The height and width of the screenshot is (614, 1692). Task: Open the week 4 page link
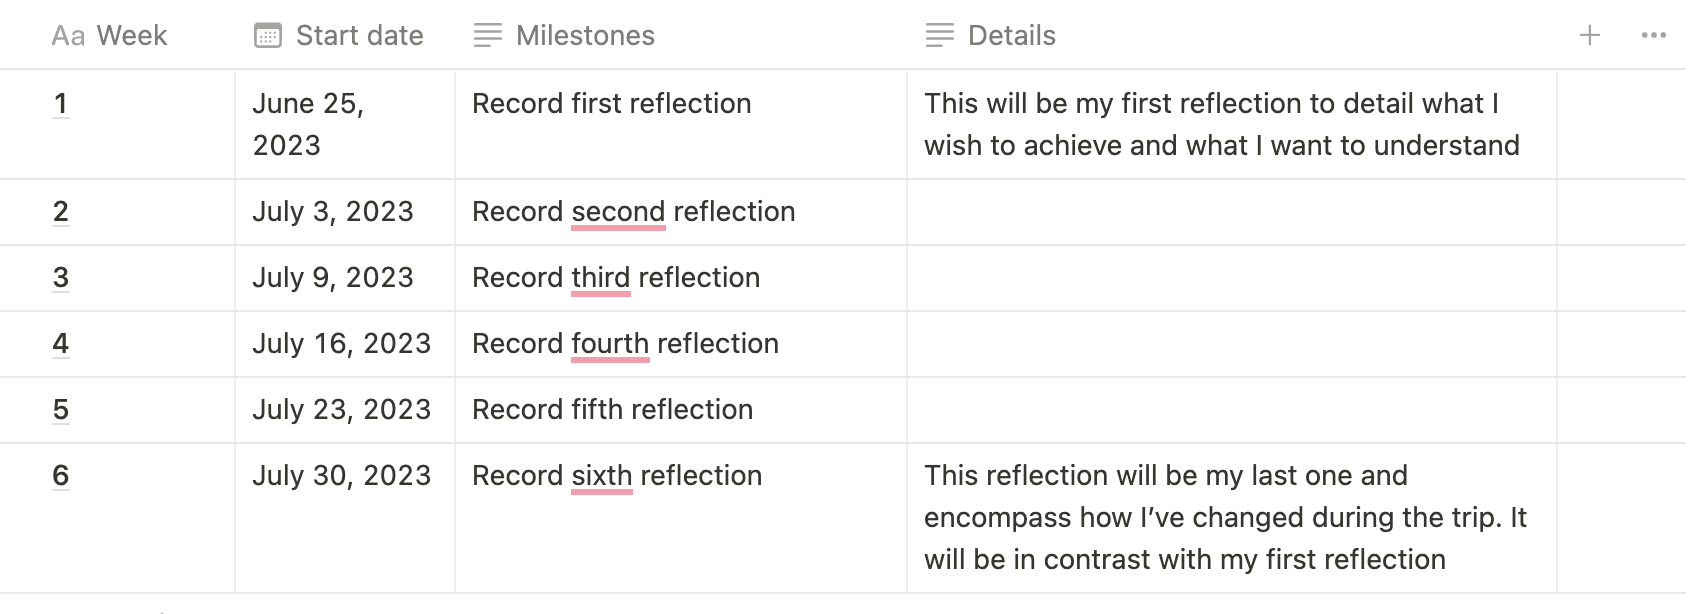coord(61,344)
